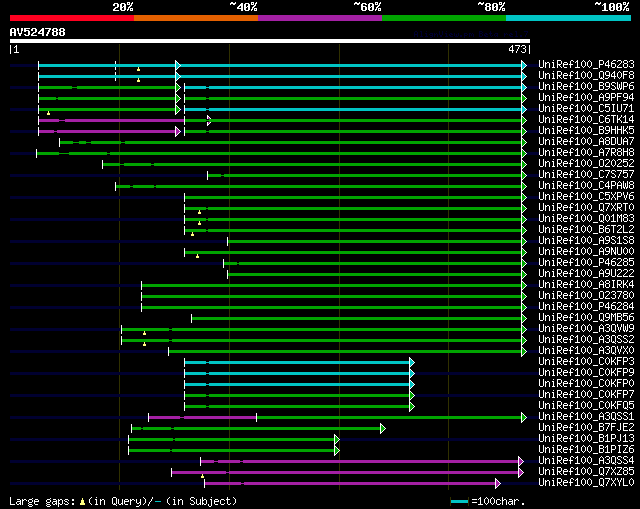Click the 'Large gaps' legend text
Image resolution: width=640 pixels, height=509 pixels.
[42, 502]
